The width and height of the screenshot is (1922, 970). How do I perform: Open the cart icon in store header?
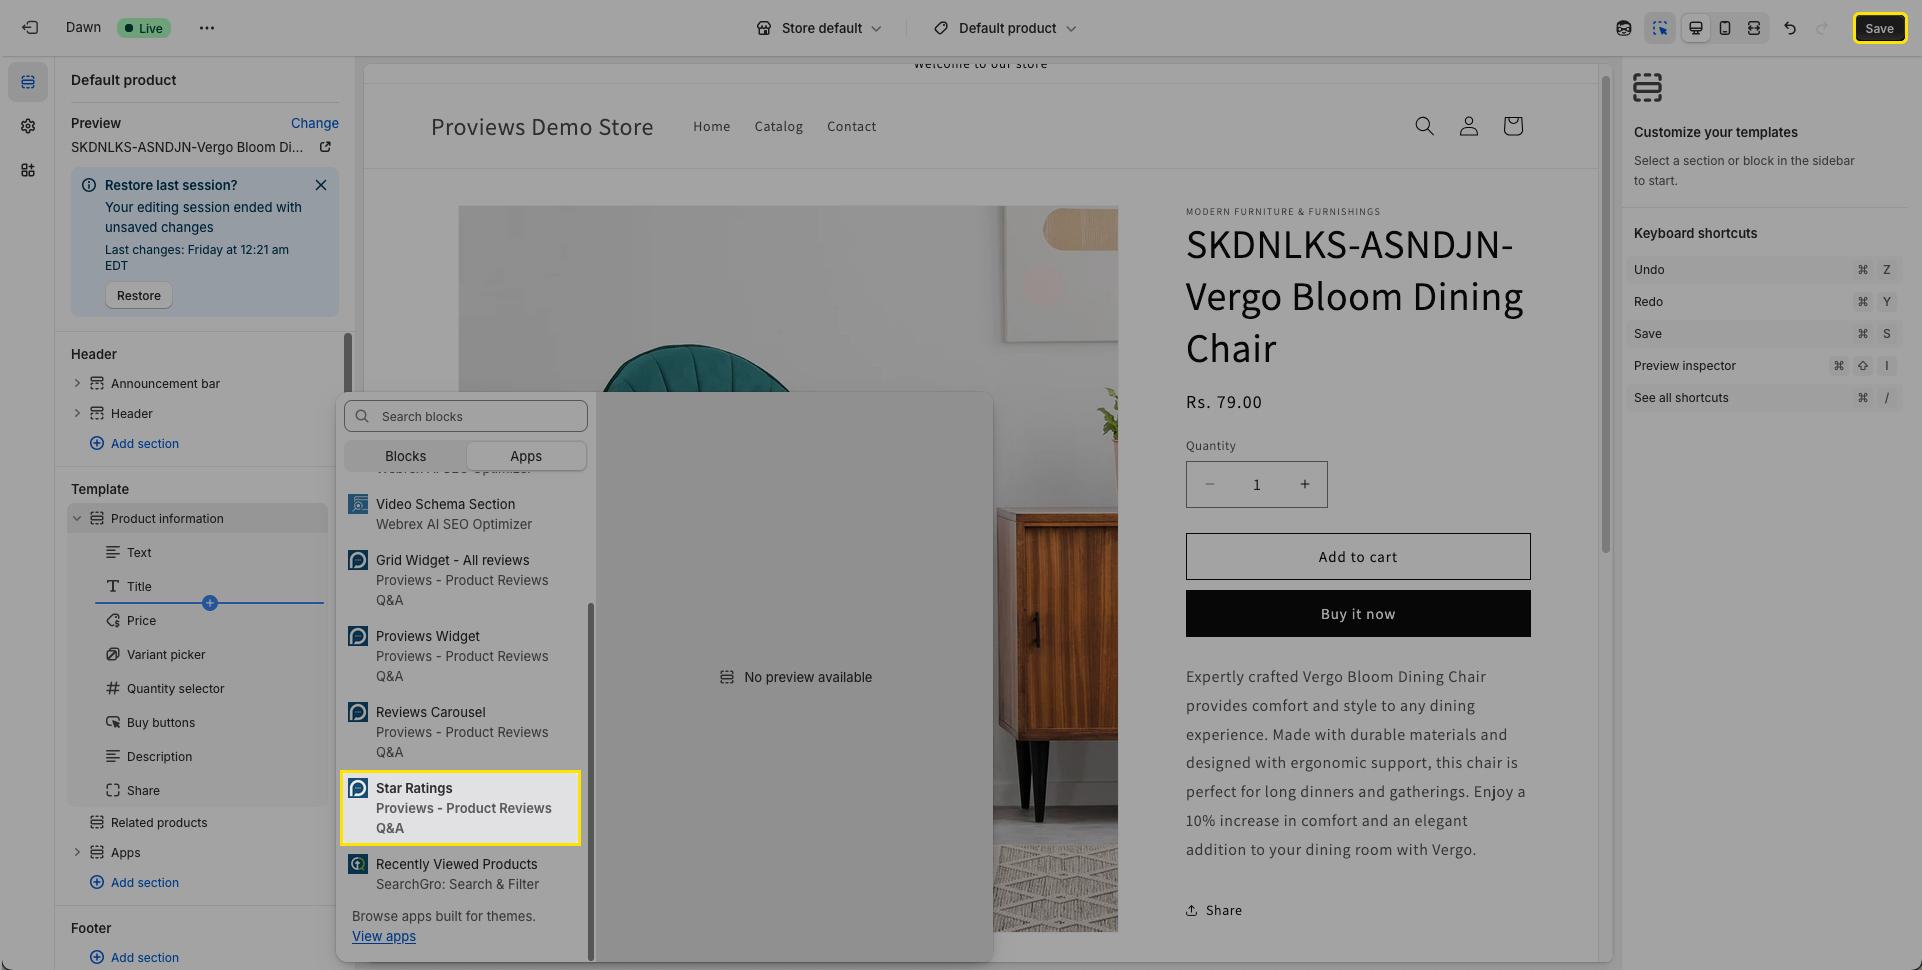pos(1512,126)
